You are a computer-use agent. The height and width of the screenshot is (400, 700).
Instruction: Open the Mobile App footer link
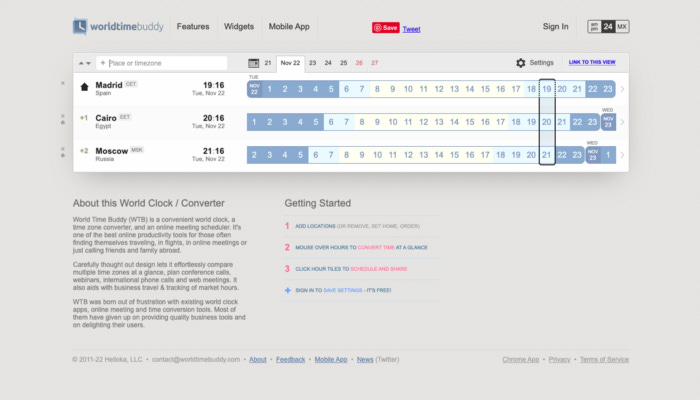pos(331,359)
